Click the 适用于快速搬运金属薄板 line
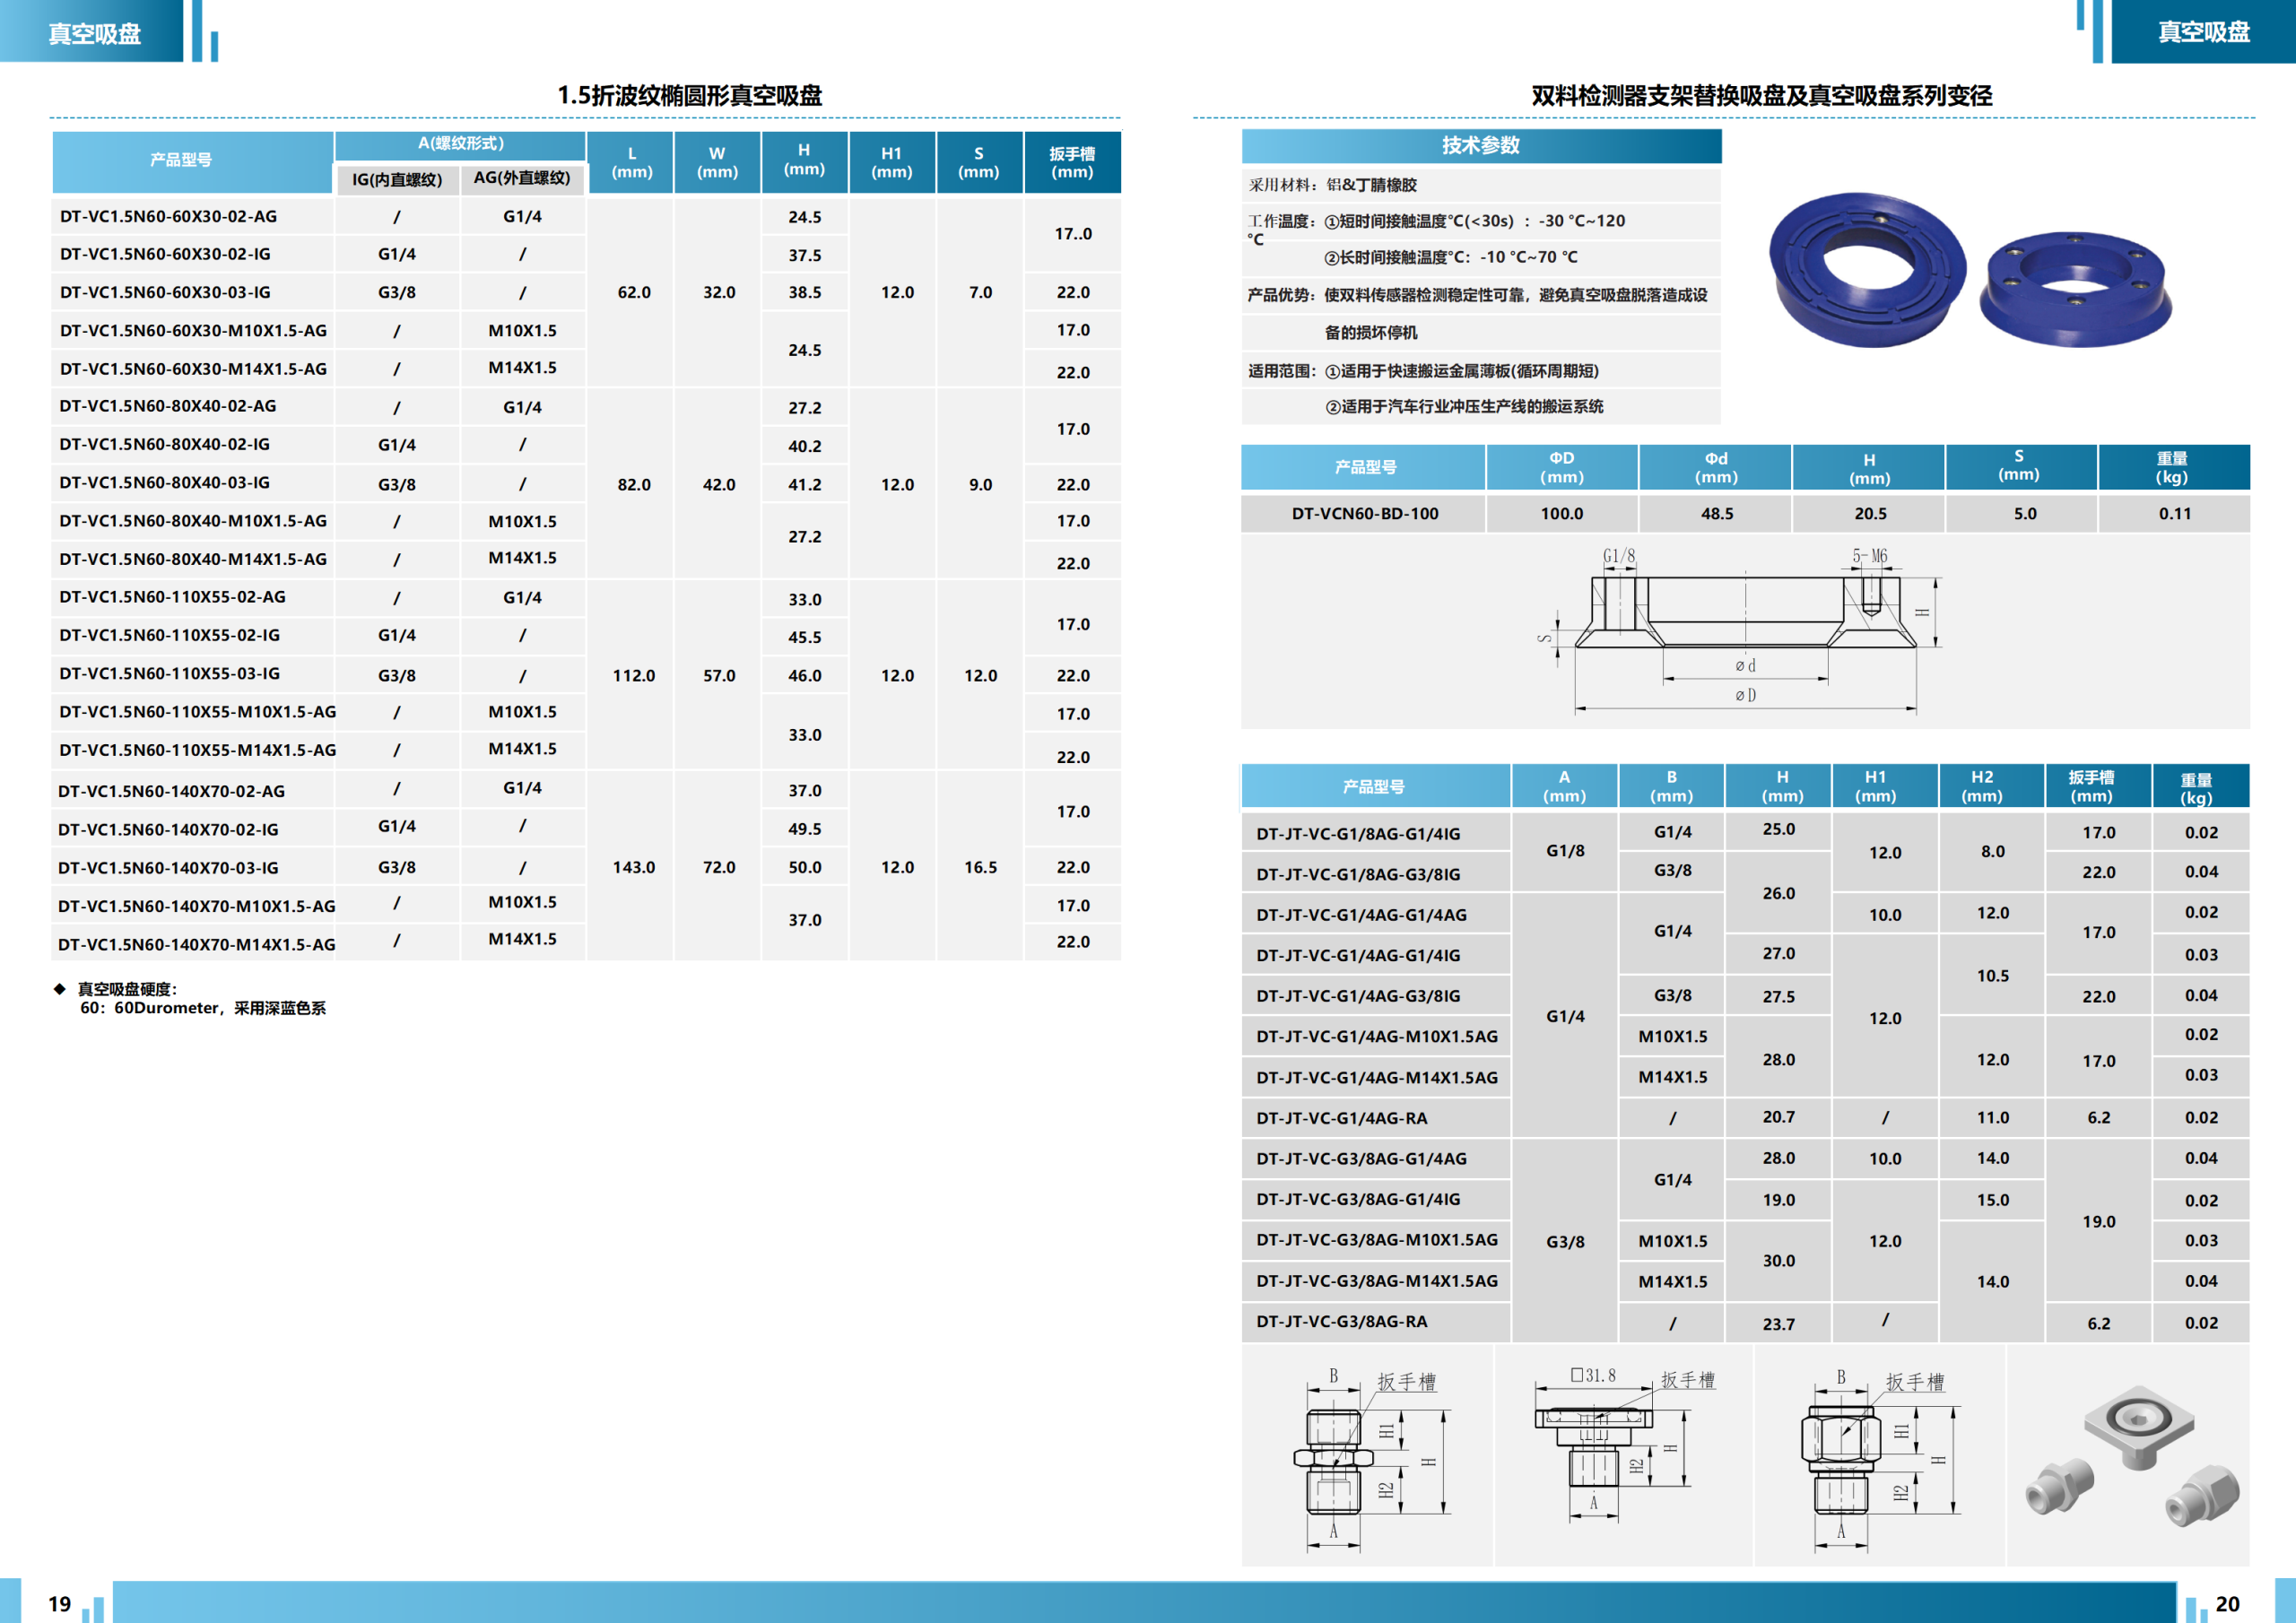This screenshot has height=1623, width=2296. pos(1462,371)
